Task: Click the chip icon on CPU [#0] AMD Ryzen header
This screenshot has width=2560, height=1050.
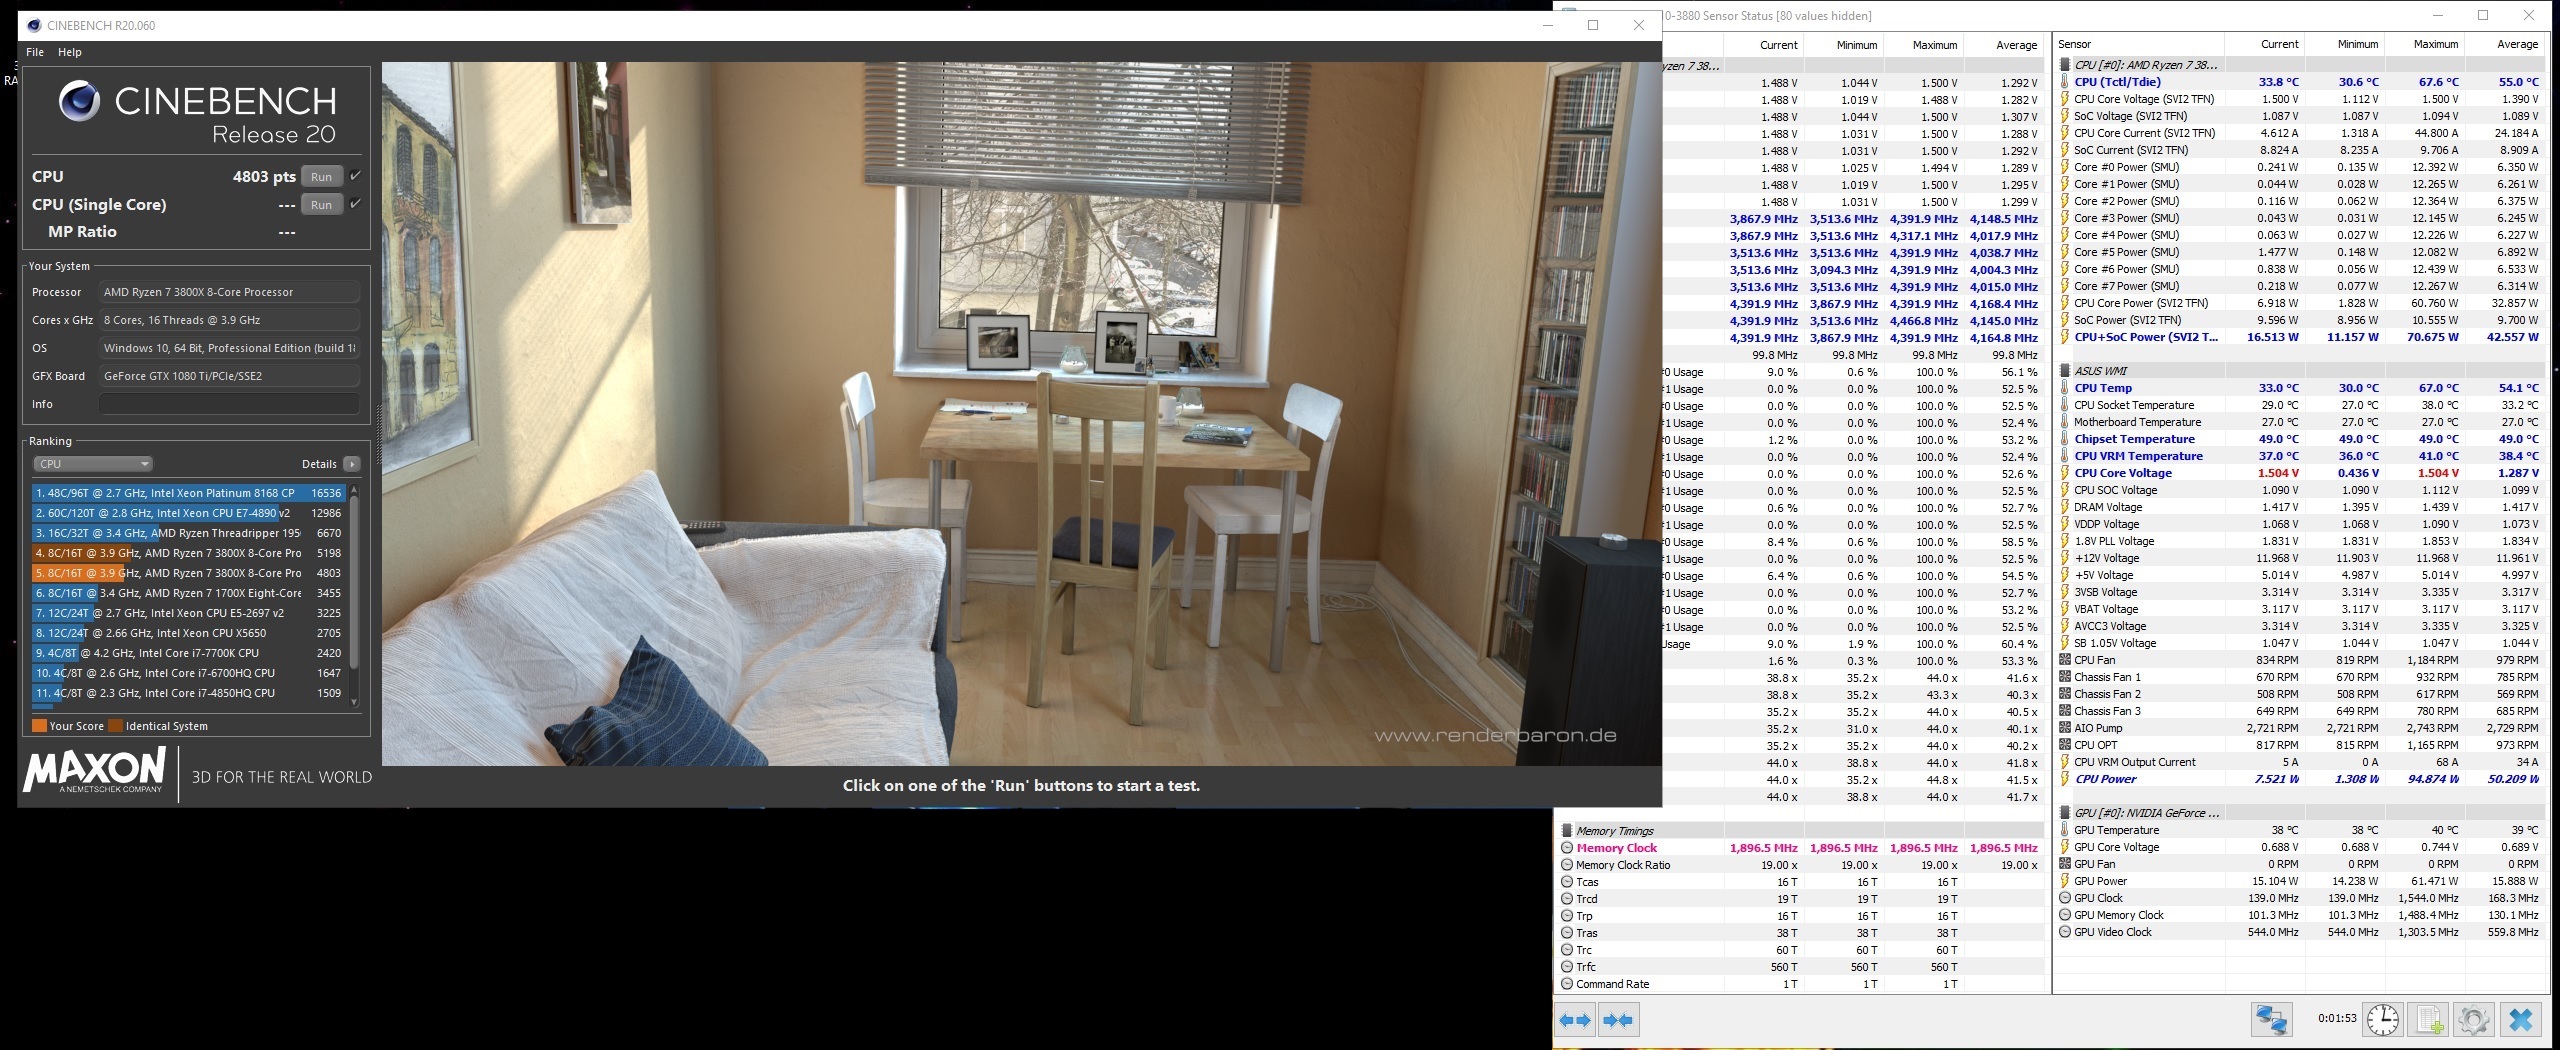Action: [x=2065, y=65]
